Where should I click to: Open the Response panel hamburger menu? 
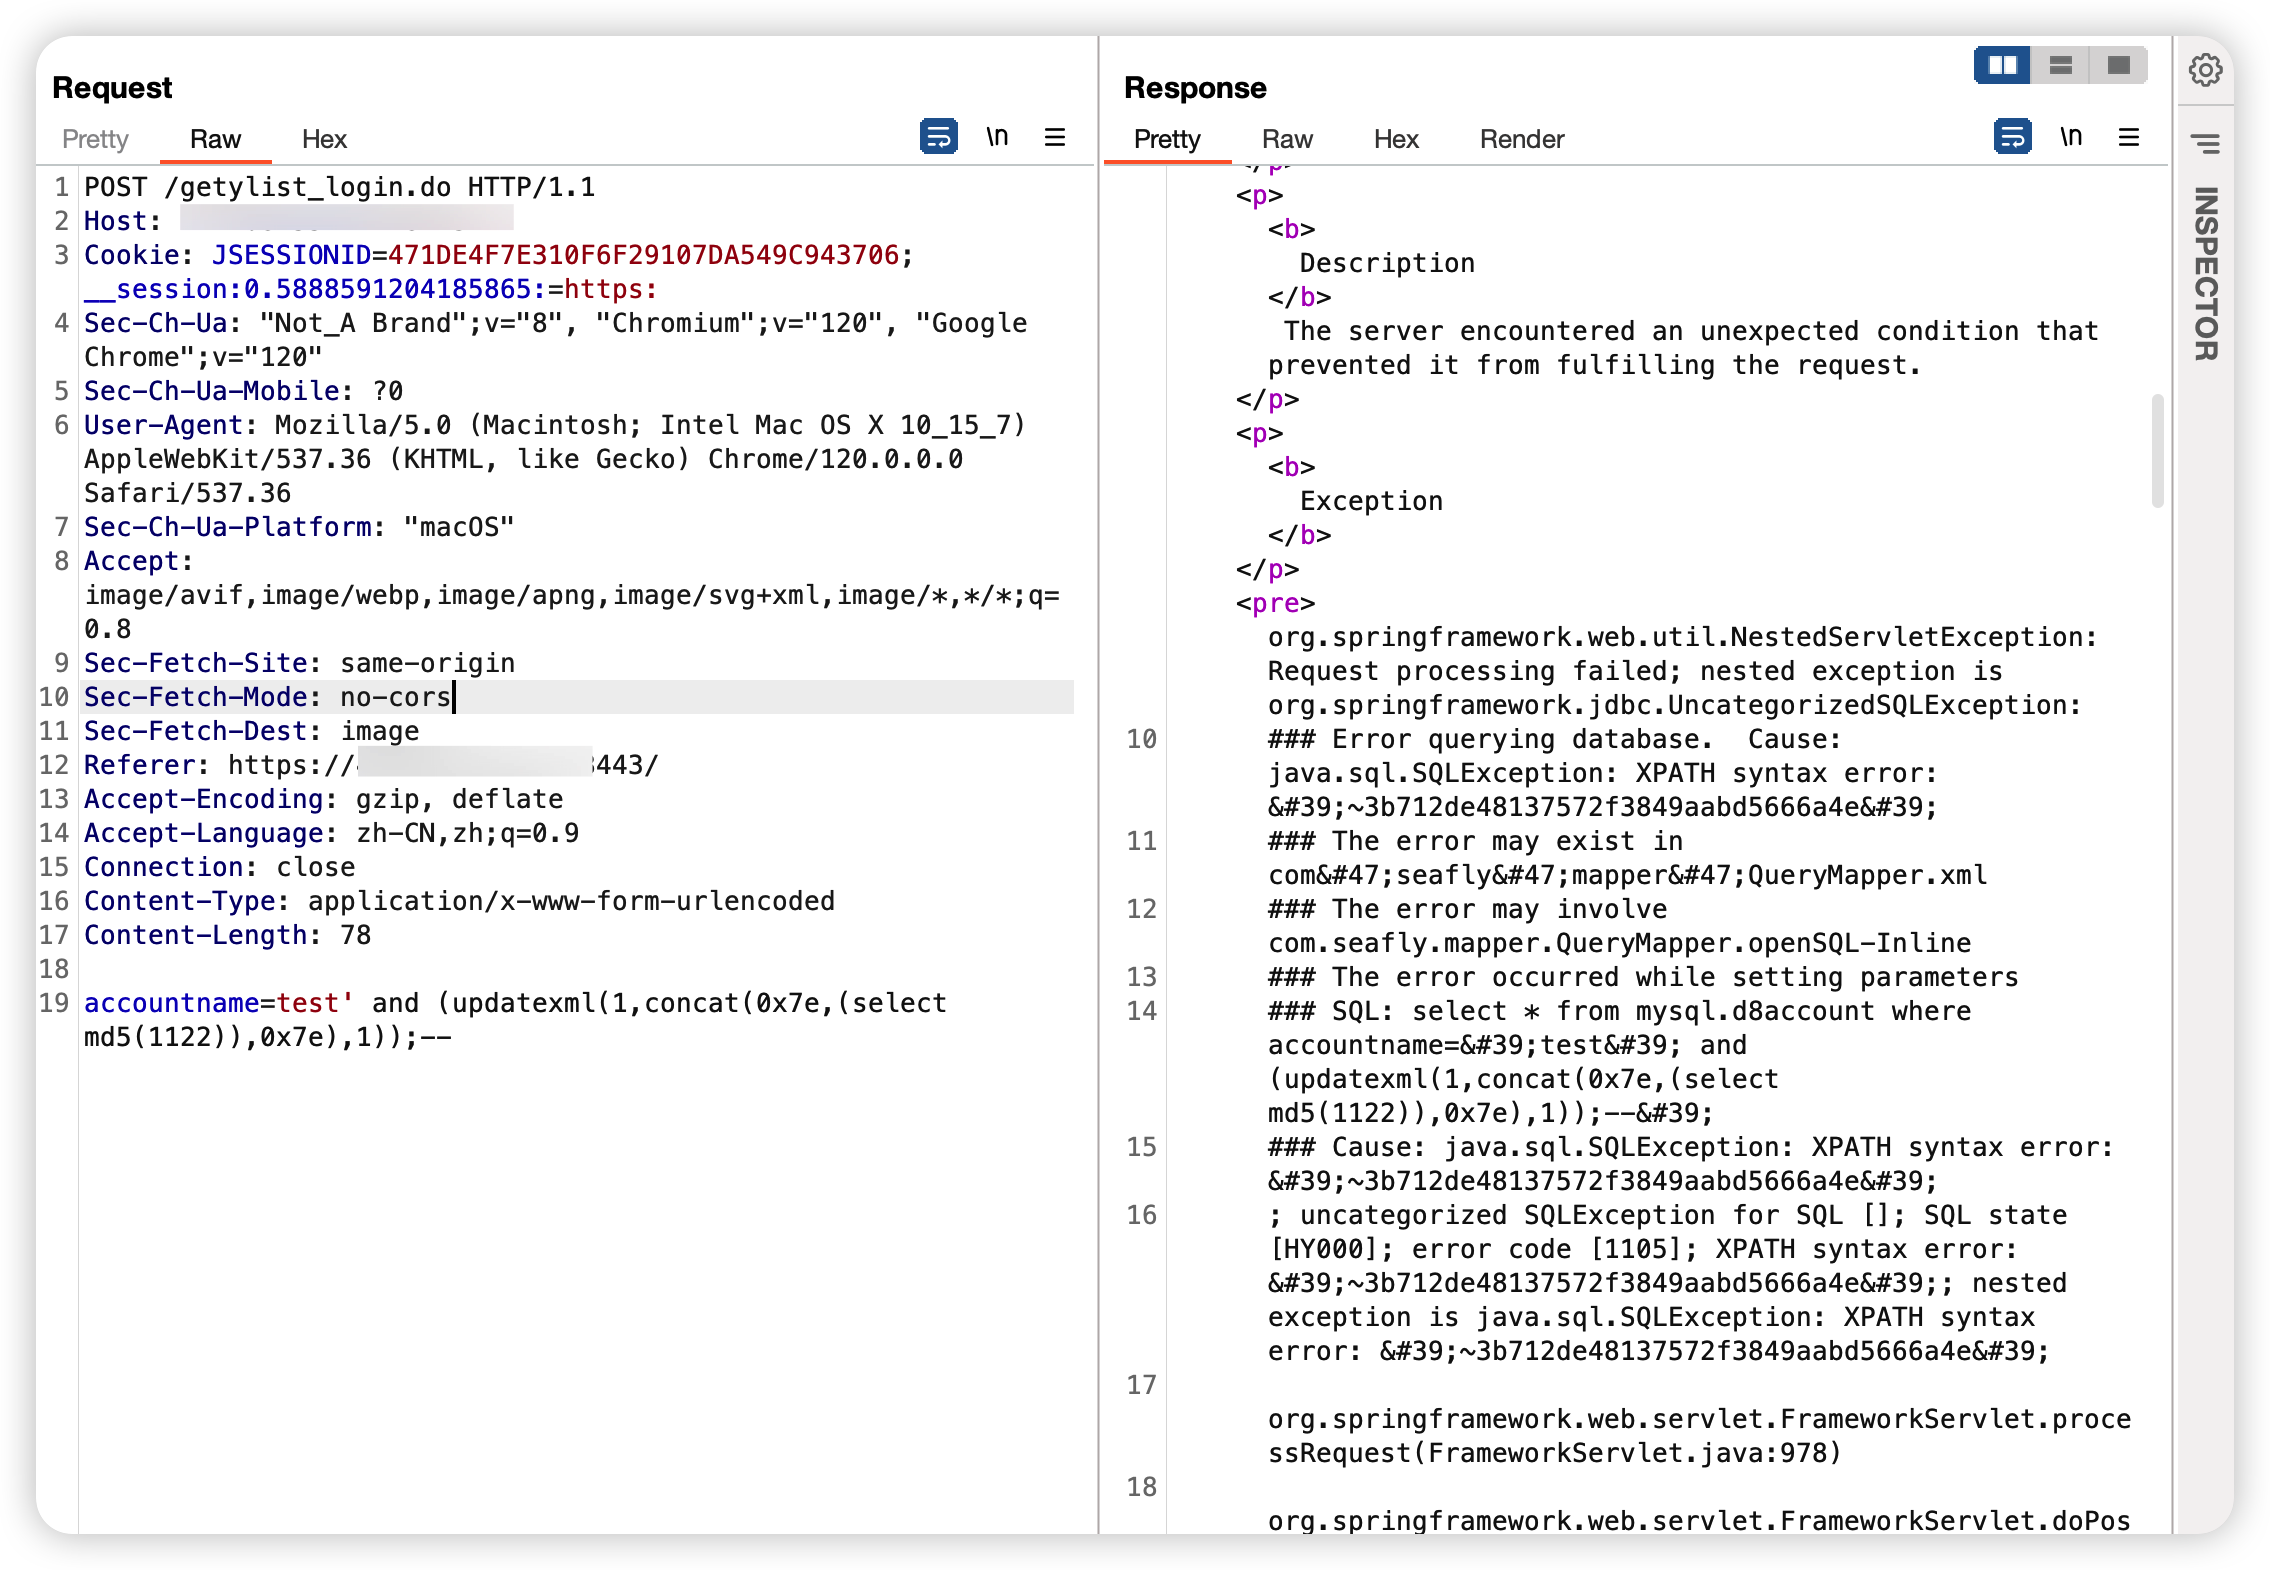(2129, 137)
